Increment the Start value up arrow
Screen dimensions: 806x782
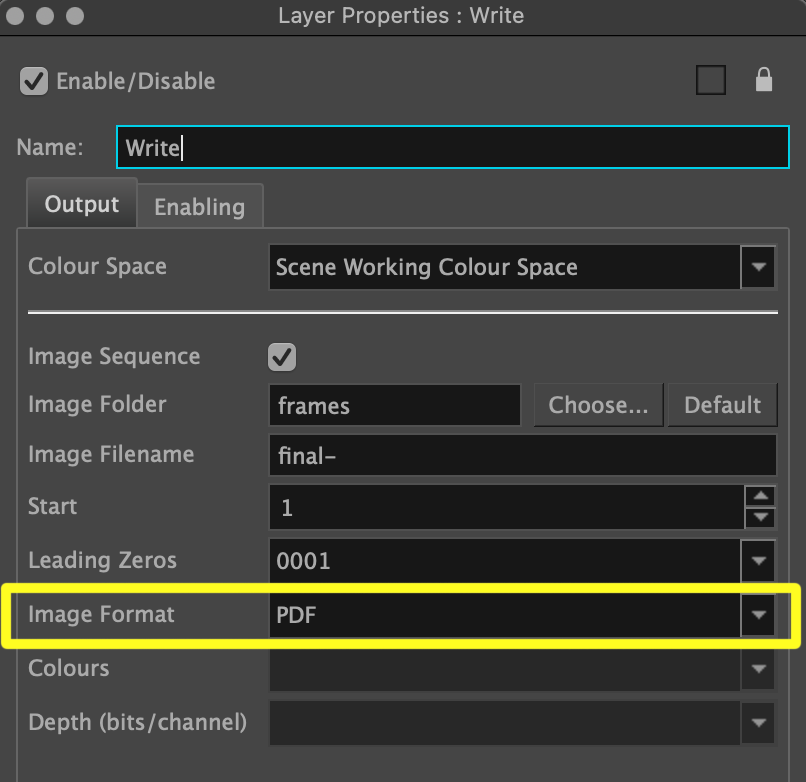click(761, 496)
